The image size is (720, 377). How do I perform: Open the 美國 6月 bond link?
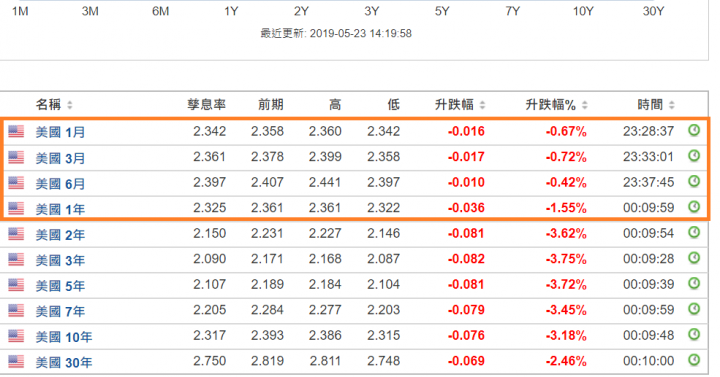60,184
